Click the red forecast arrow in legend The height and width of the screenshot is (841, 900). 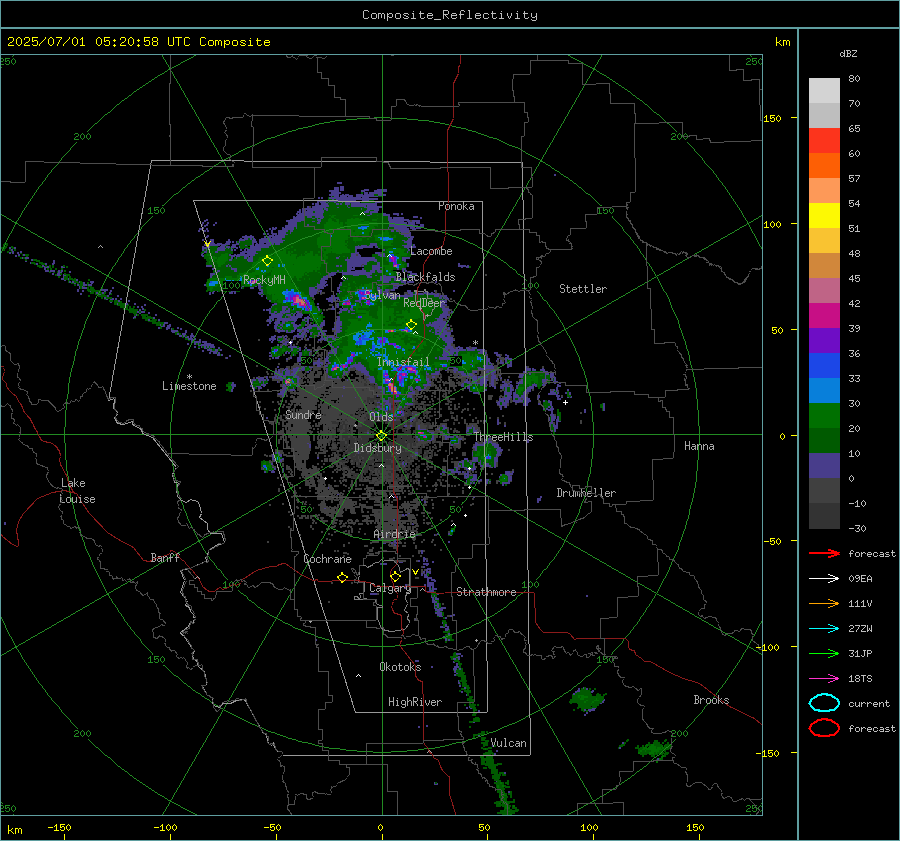824,553
